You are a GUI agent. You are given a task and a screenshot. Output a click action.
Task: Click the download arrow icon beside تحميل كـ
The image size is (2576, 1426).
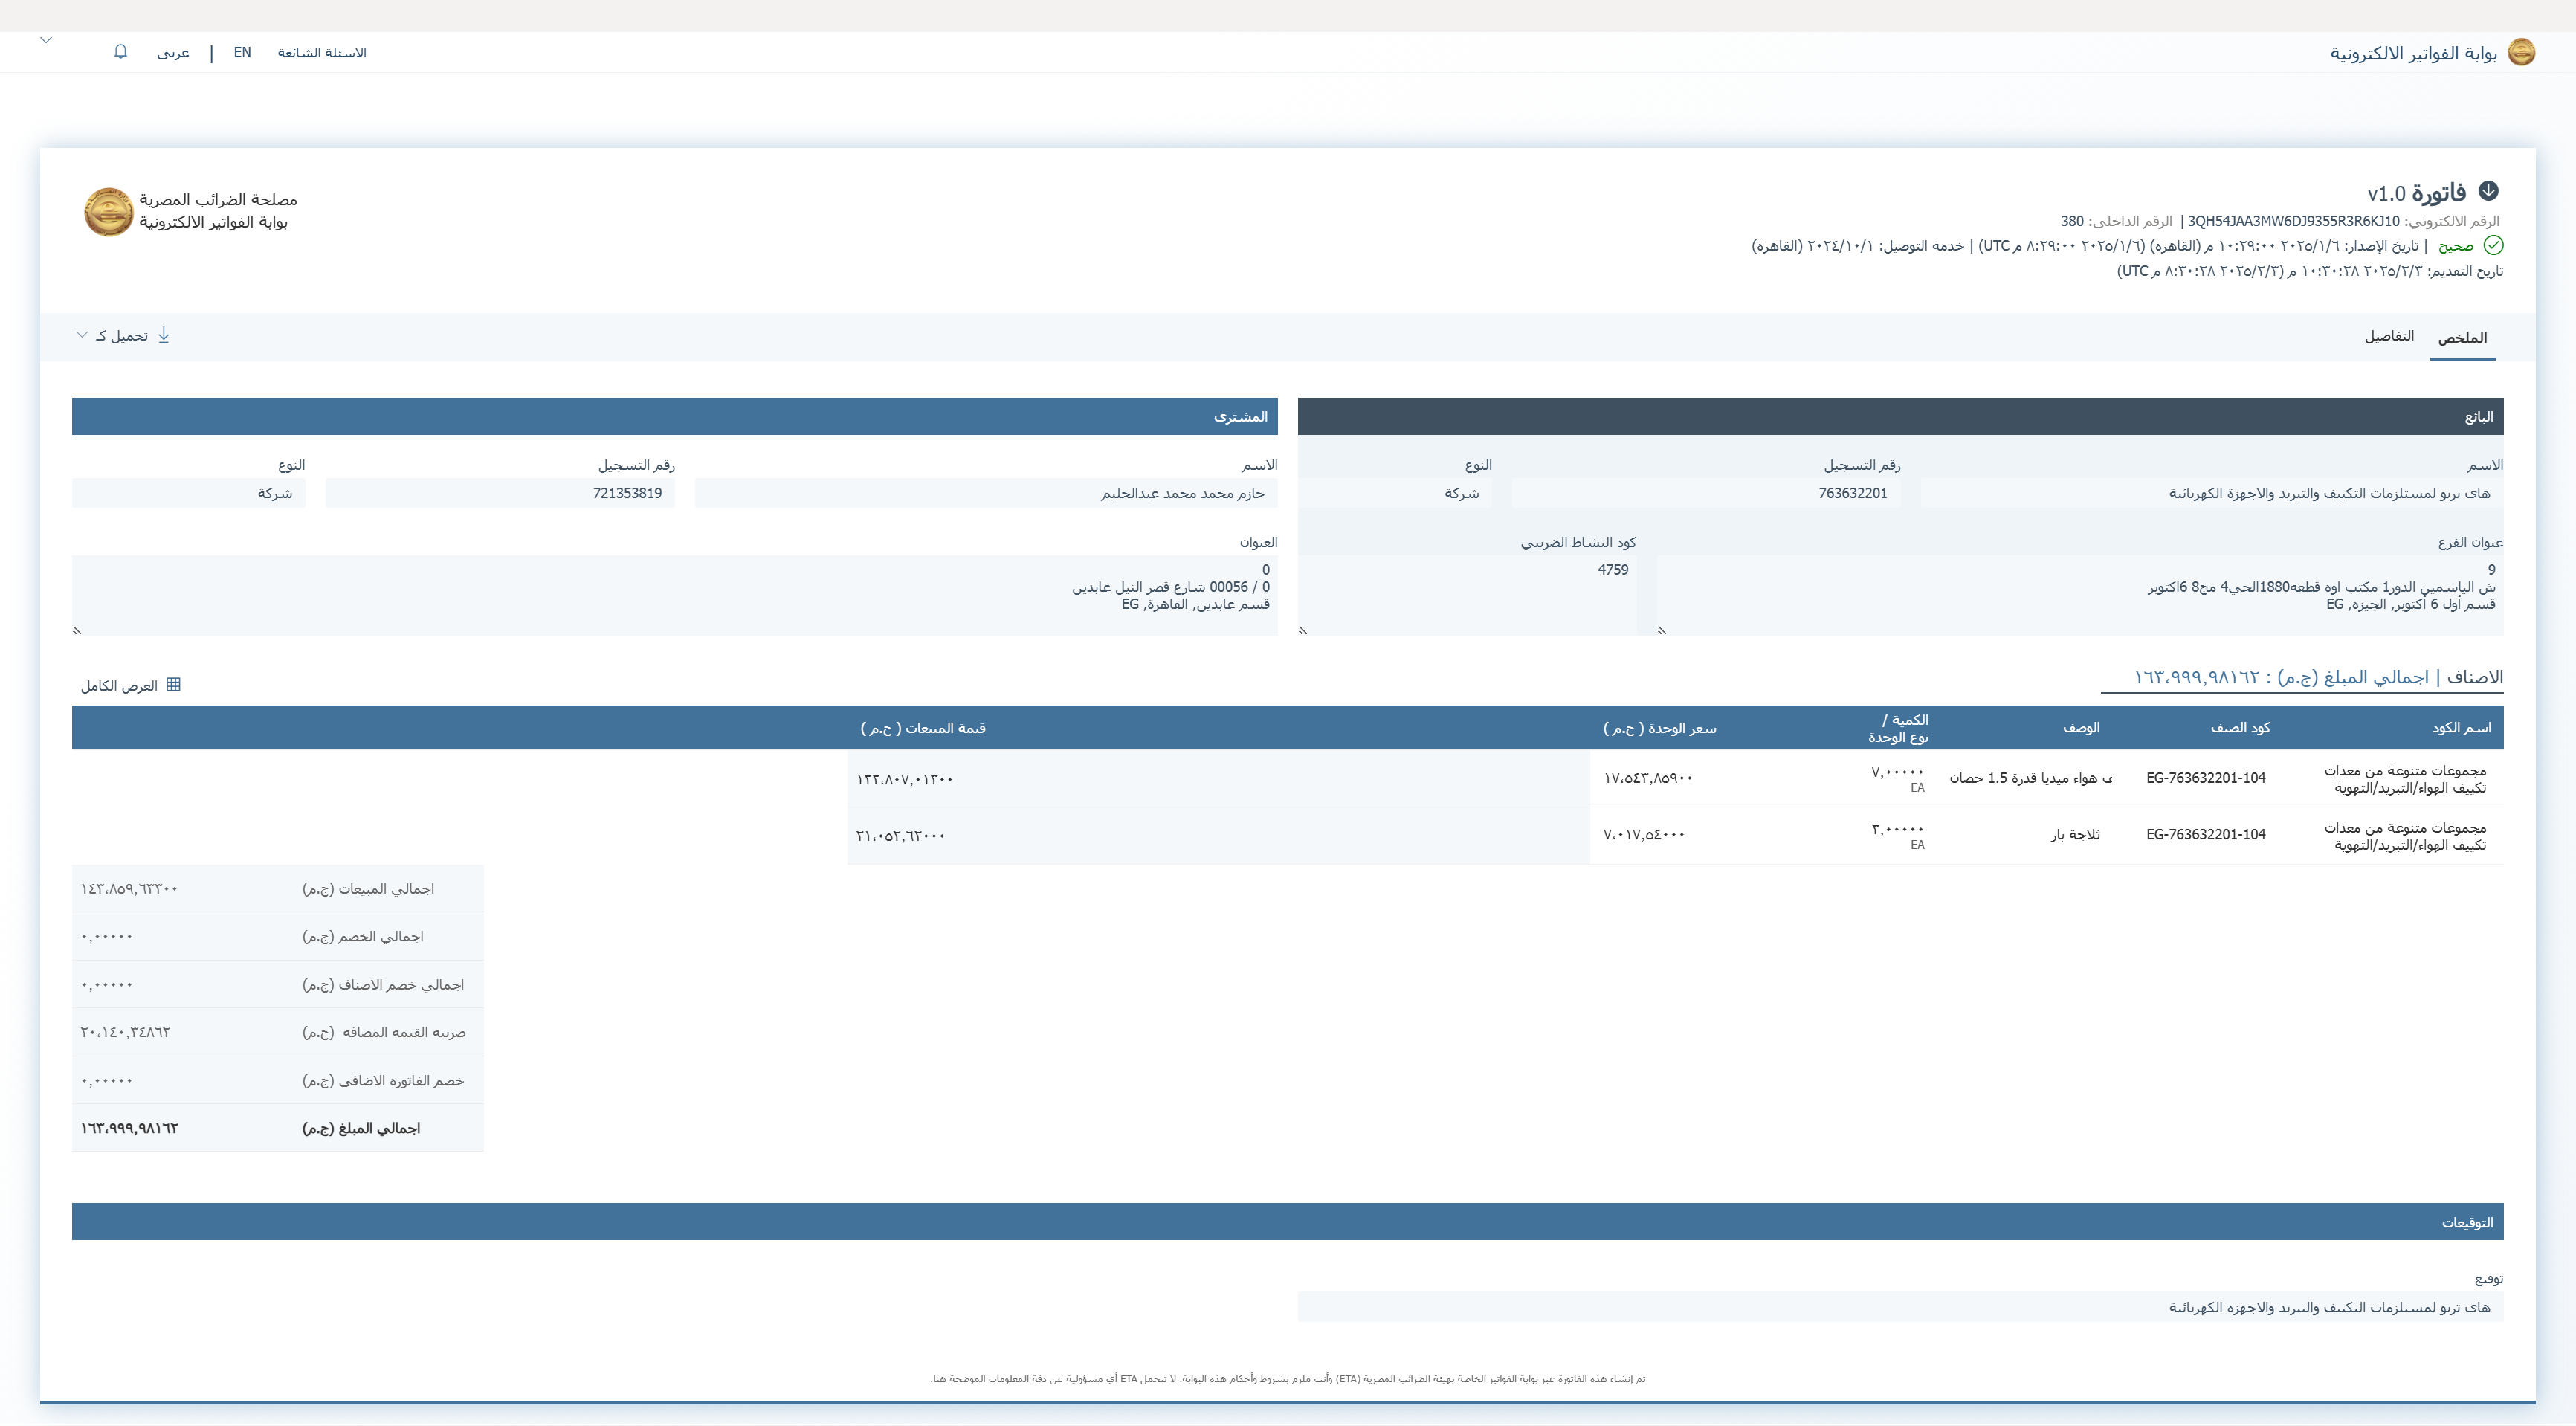pos(164,335)
